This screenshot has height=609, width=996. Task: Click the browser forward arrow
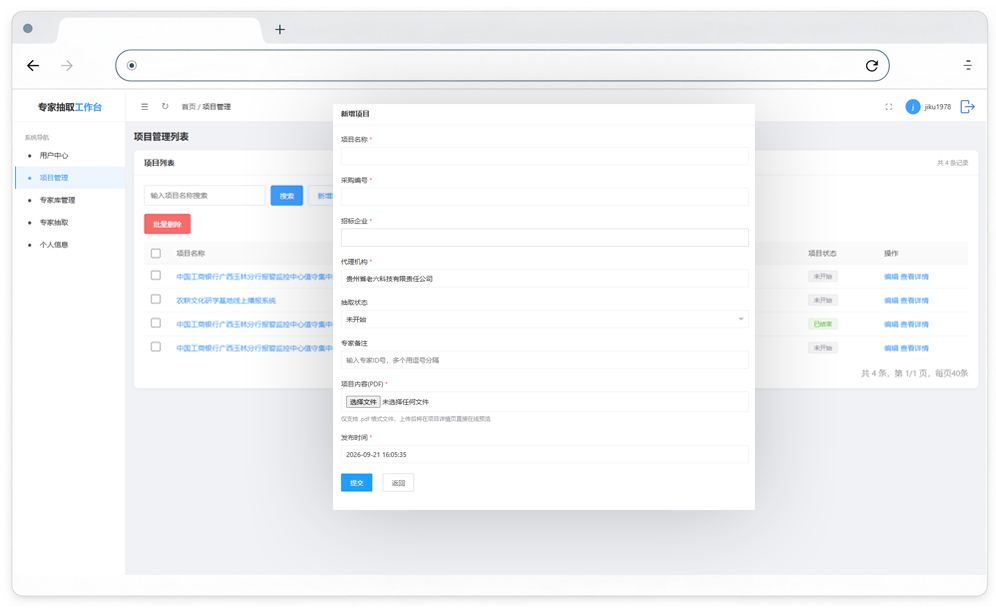coord(67,65)
